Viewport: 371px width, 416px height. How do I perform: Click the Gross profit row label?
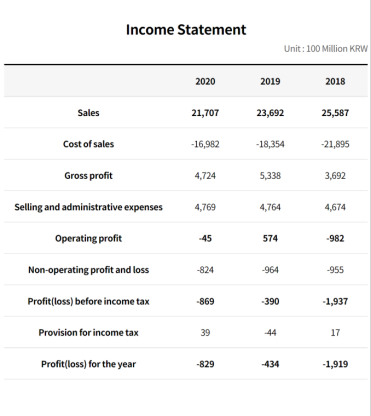(88, 176)
